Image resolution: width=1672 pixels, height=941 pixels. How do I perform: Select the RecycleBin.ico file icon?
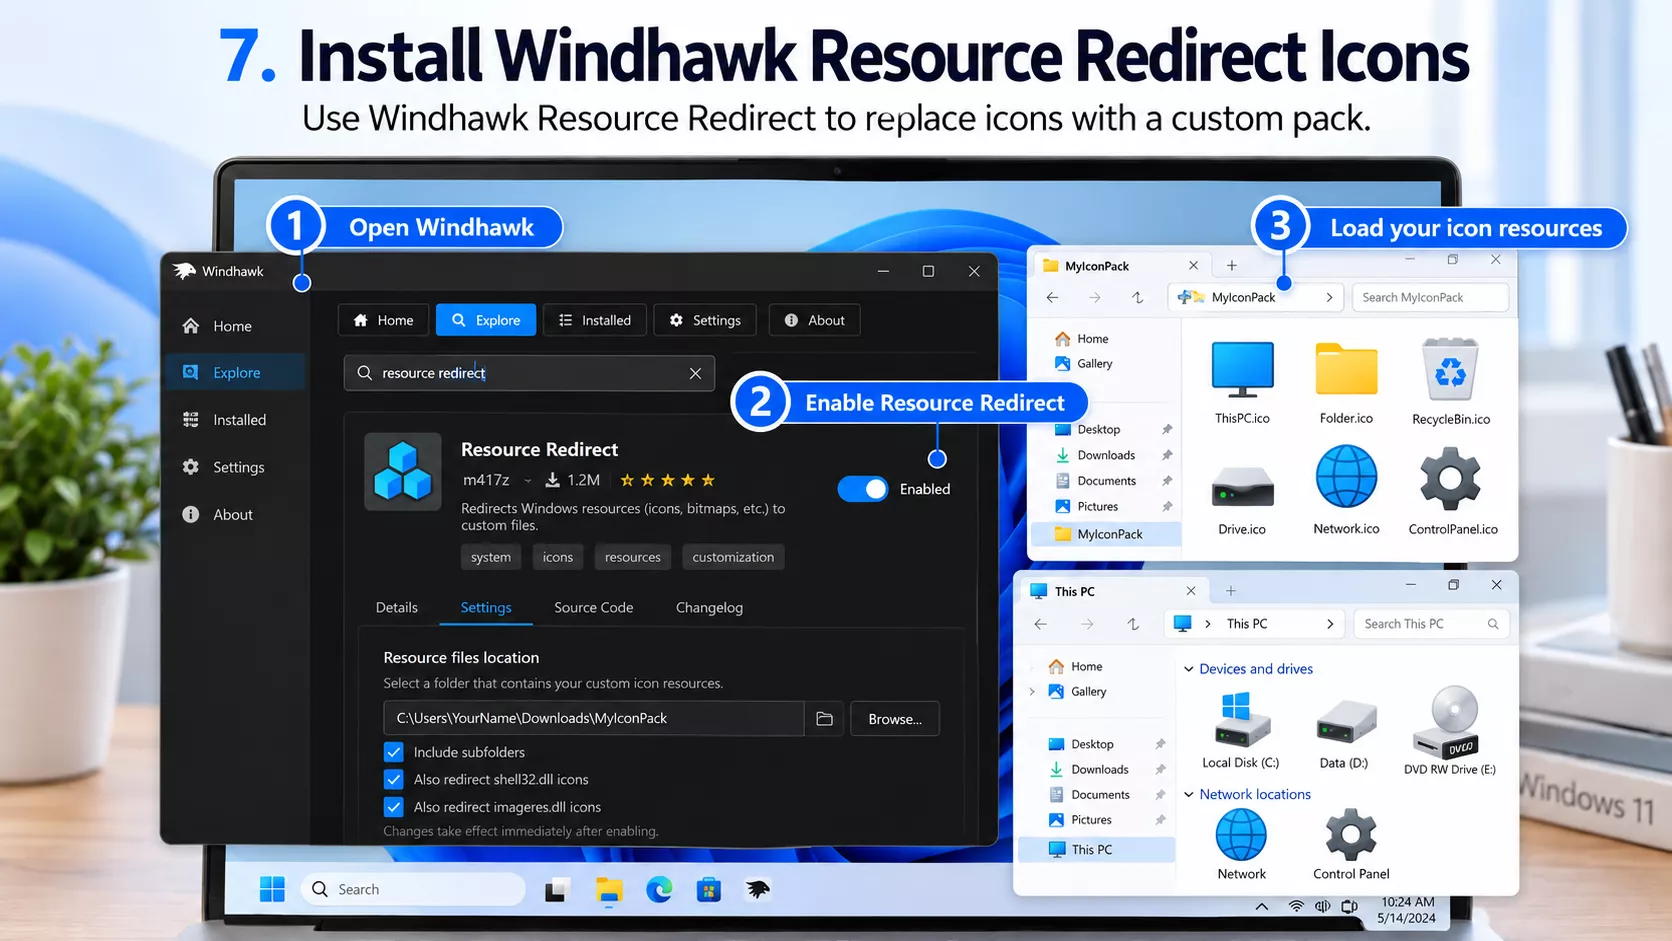(x=1450, y=370)
